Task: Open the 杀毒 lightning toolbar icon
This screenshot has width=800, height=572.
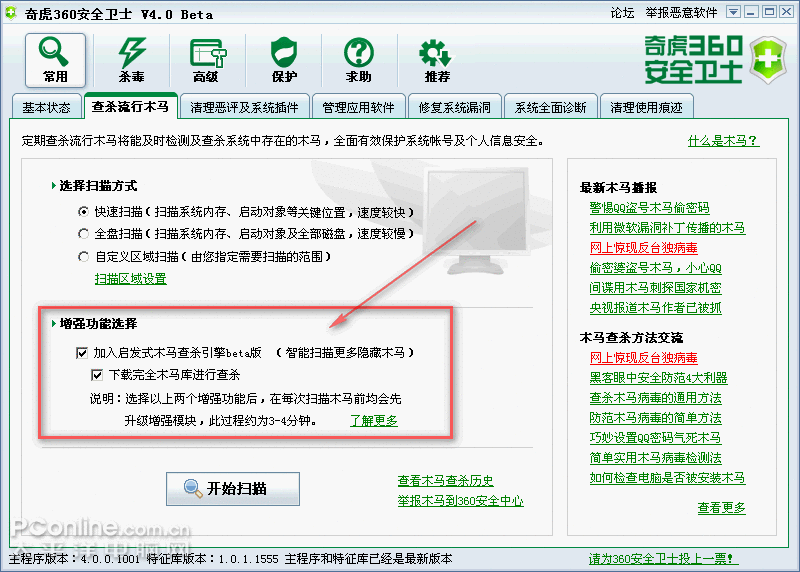Action: point(132,60)
